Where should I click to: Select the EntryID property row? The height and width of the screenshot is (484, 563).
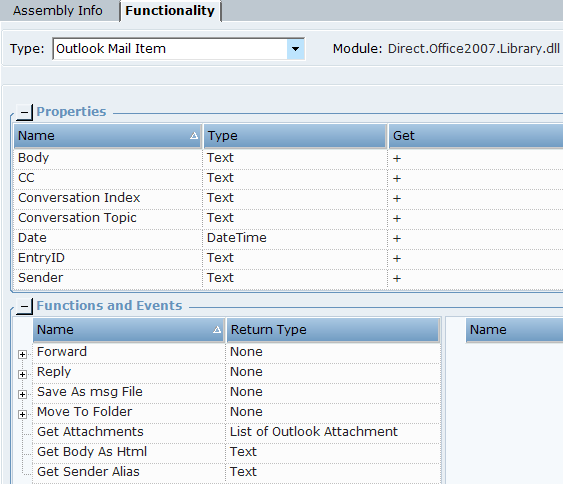(x=288, y=258)
